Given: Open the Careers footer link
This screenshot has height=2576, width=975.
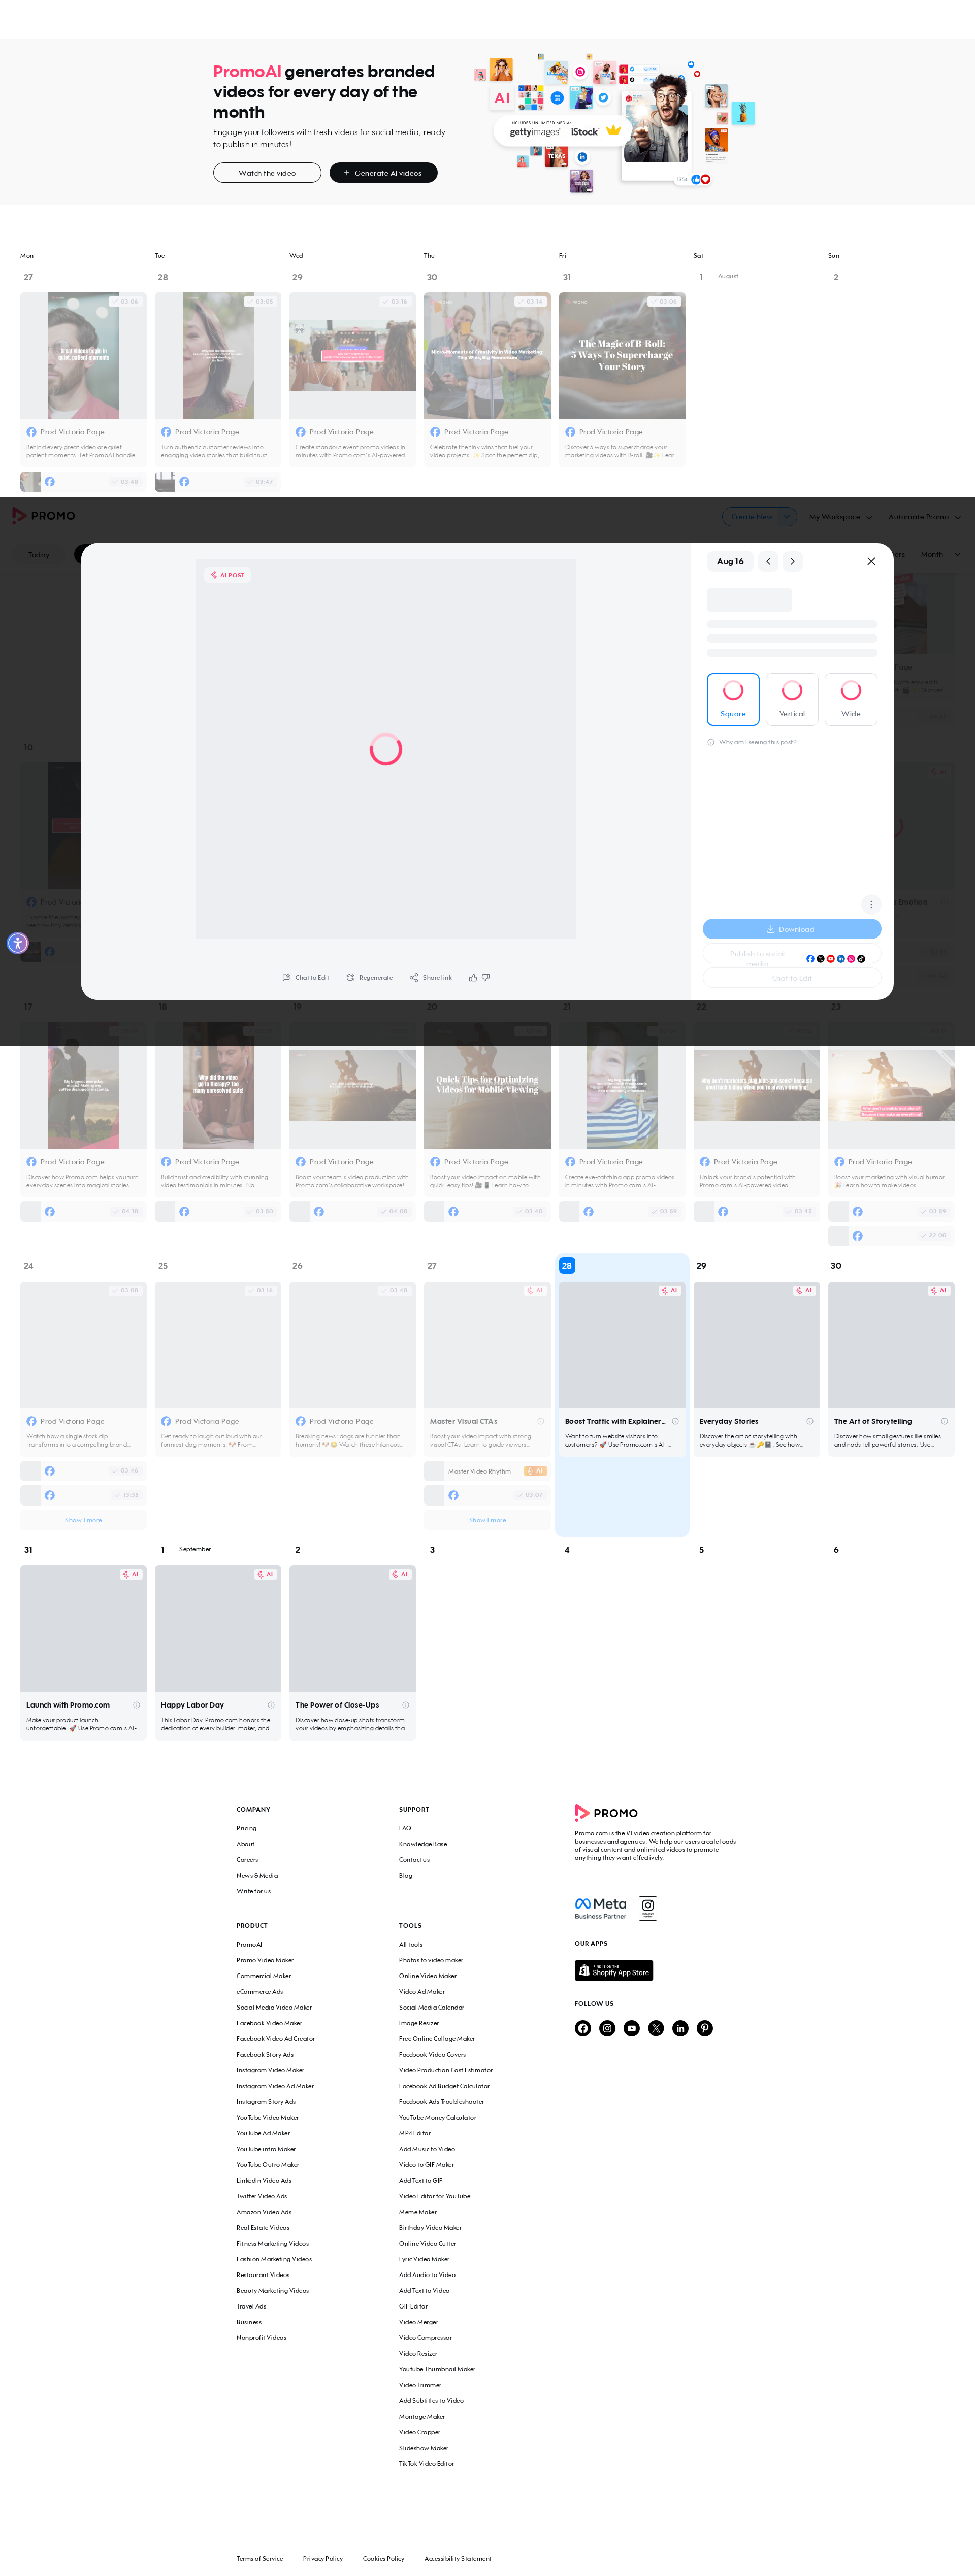Looking at the screenshot, I should coord(247,1860).
